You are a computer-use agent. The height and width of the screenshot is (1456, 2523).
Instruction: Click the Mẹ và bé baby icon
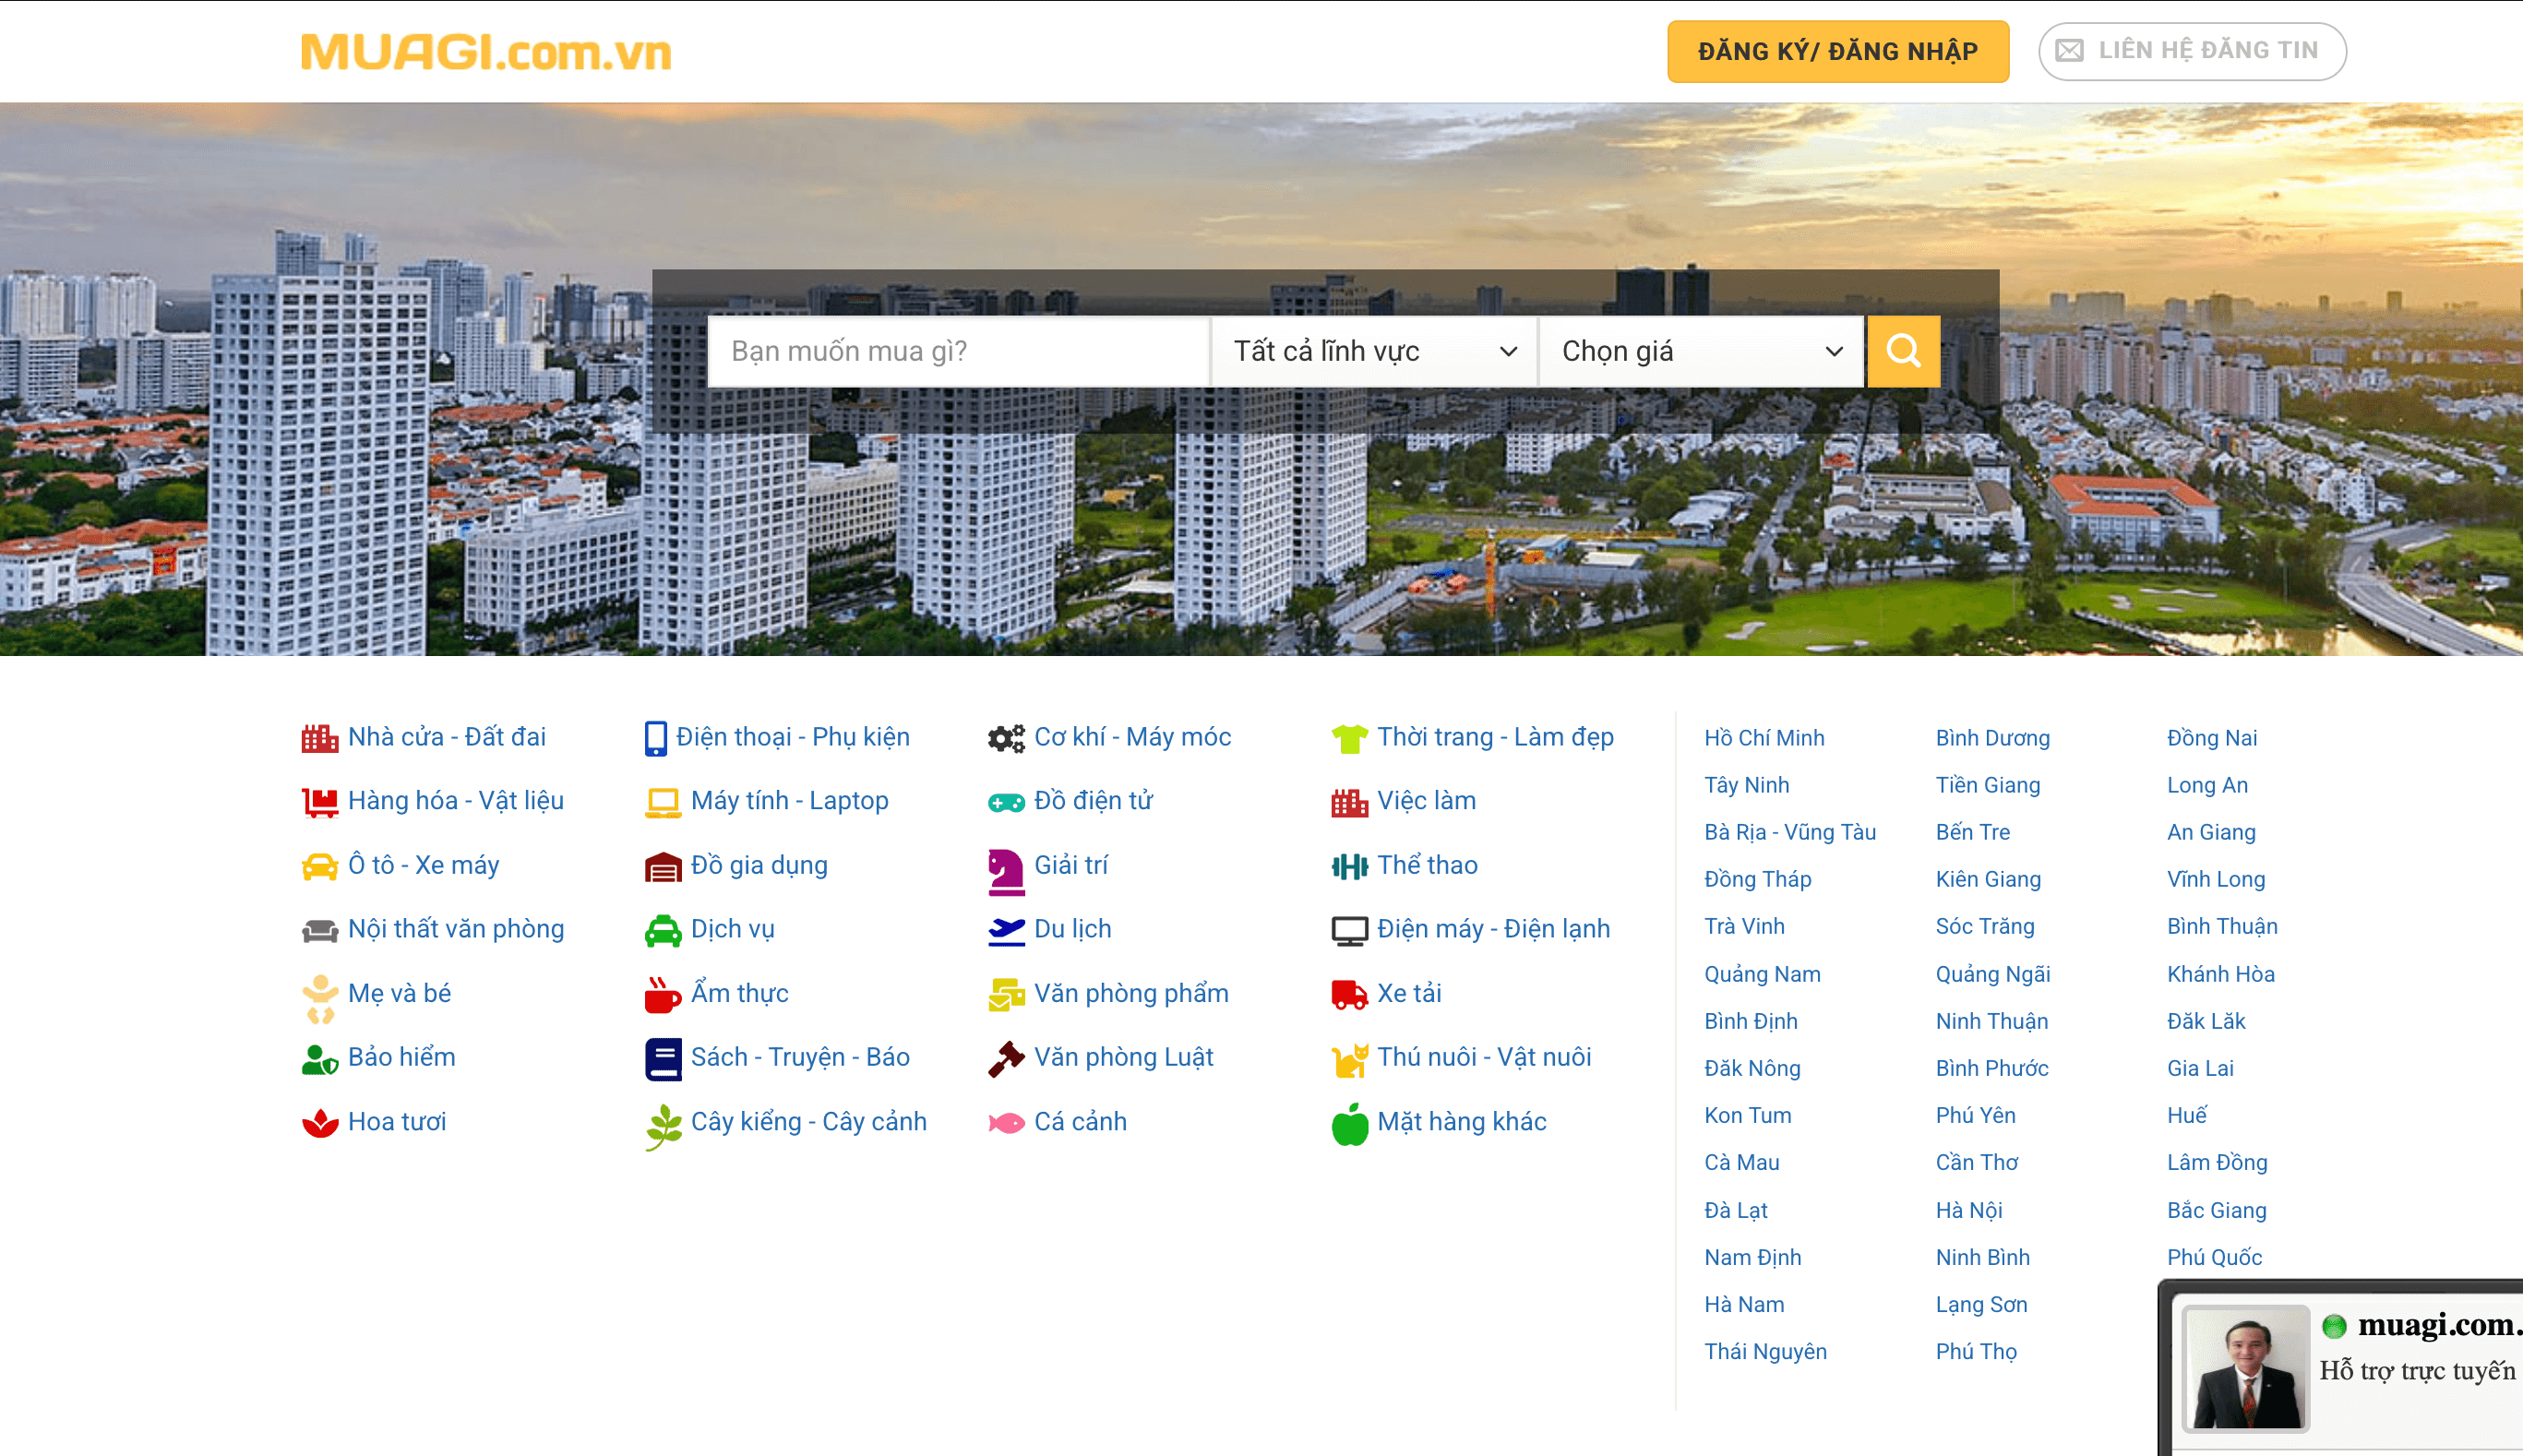click(x=320, y=998)
